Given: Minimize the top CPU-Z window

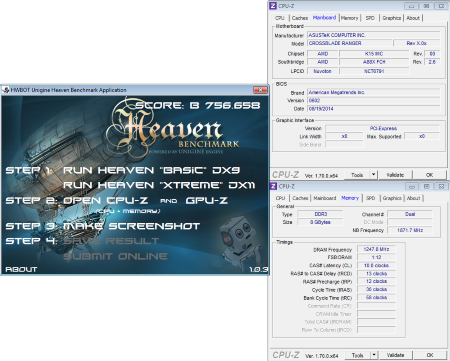Looking at the screenshot, I should [411, 6].
